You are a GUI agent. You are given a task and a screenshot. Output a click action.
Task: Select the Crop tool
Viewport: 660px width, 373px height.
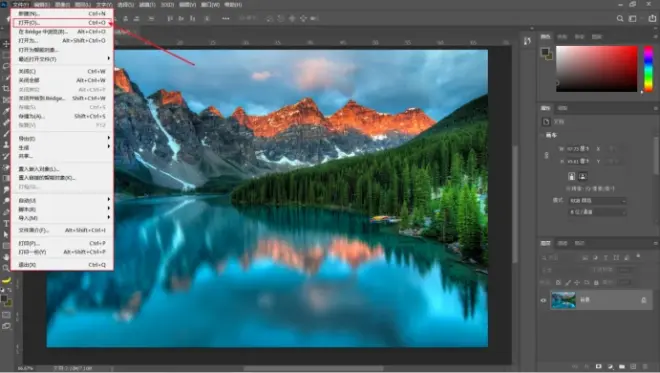[x=6, y=88]
